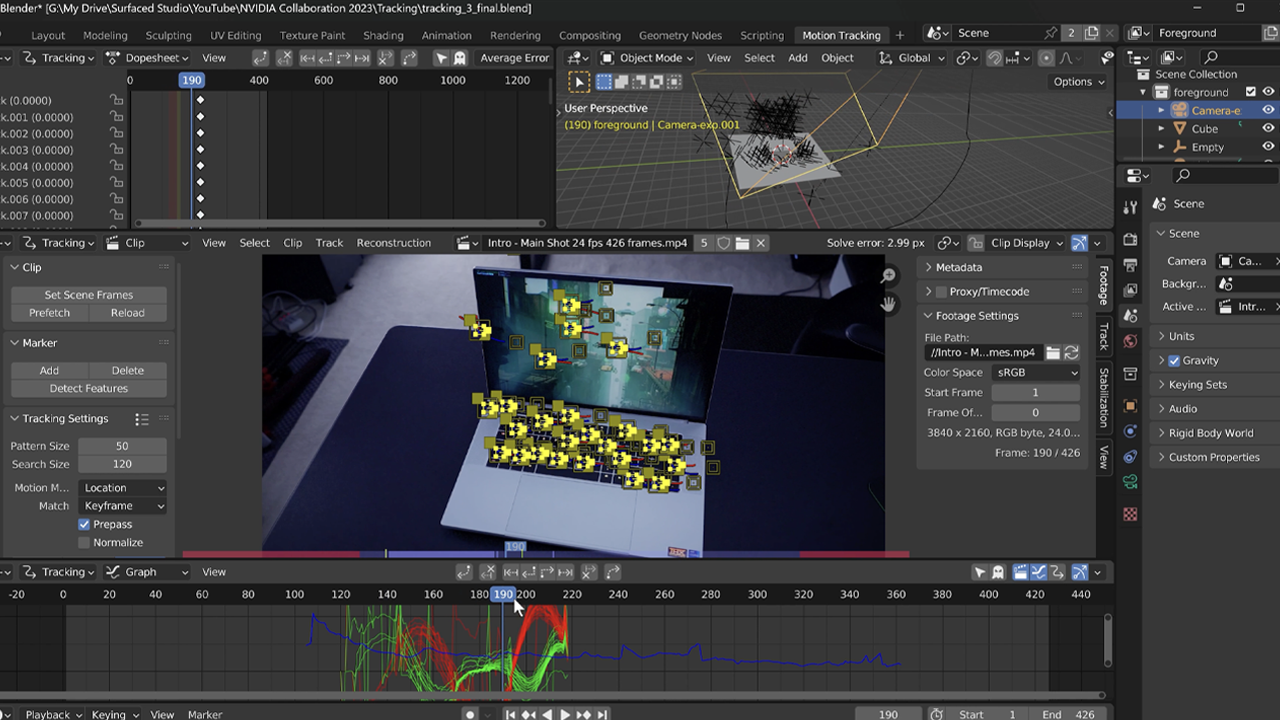
Task: Hide Cube object via eye icon
Action: pyautogui.click(x=1268, y=128)
